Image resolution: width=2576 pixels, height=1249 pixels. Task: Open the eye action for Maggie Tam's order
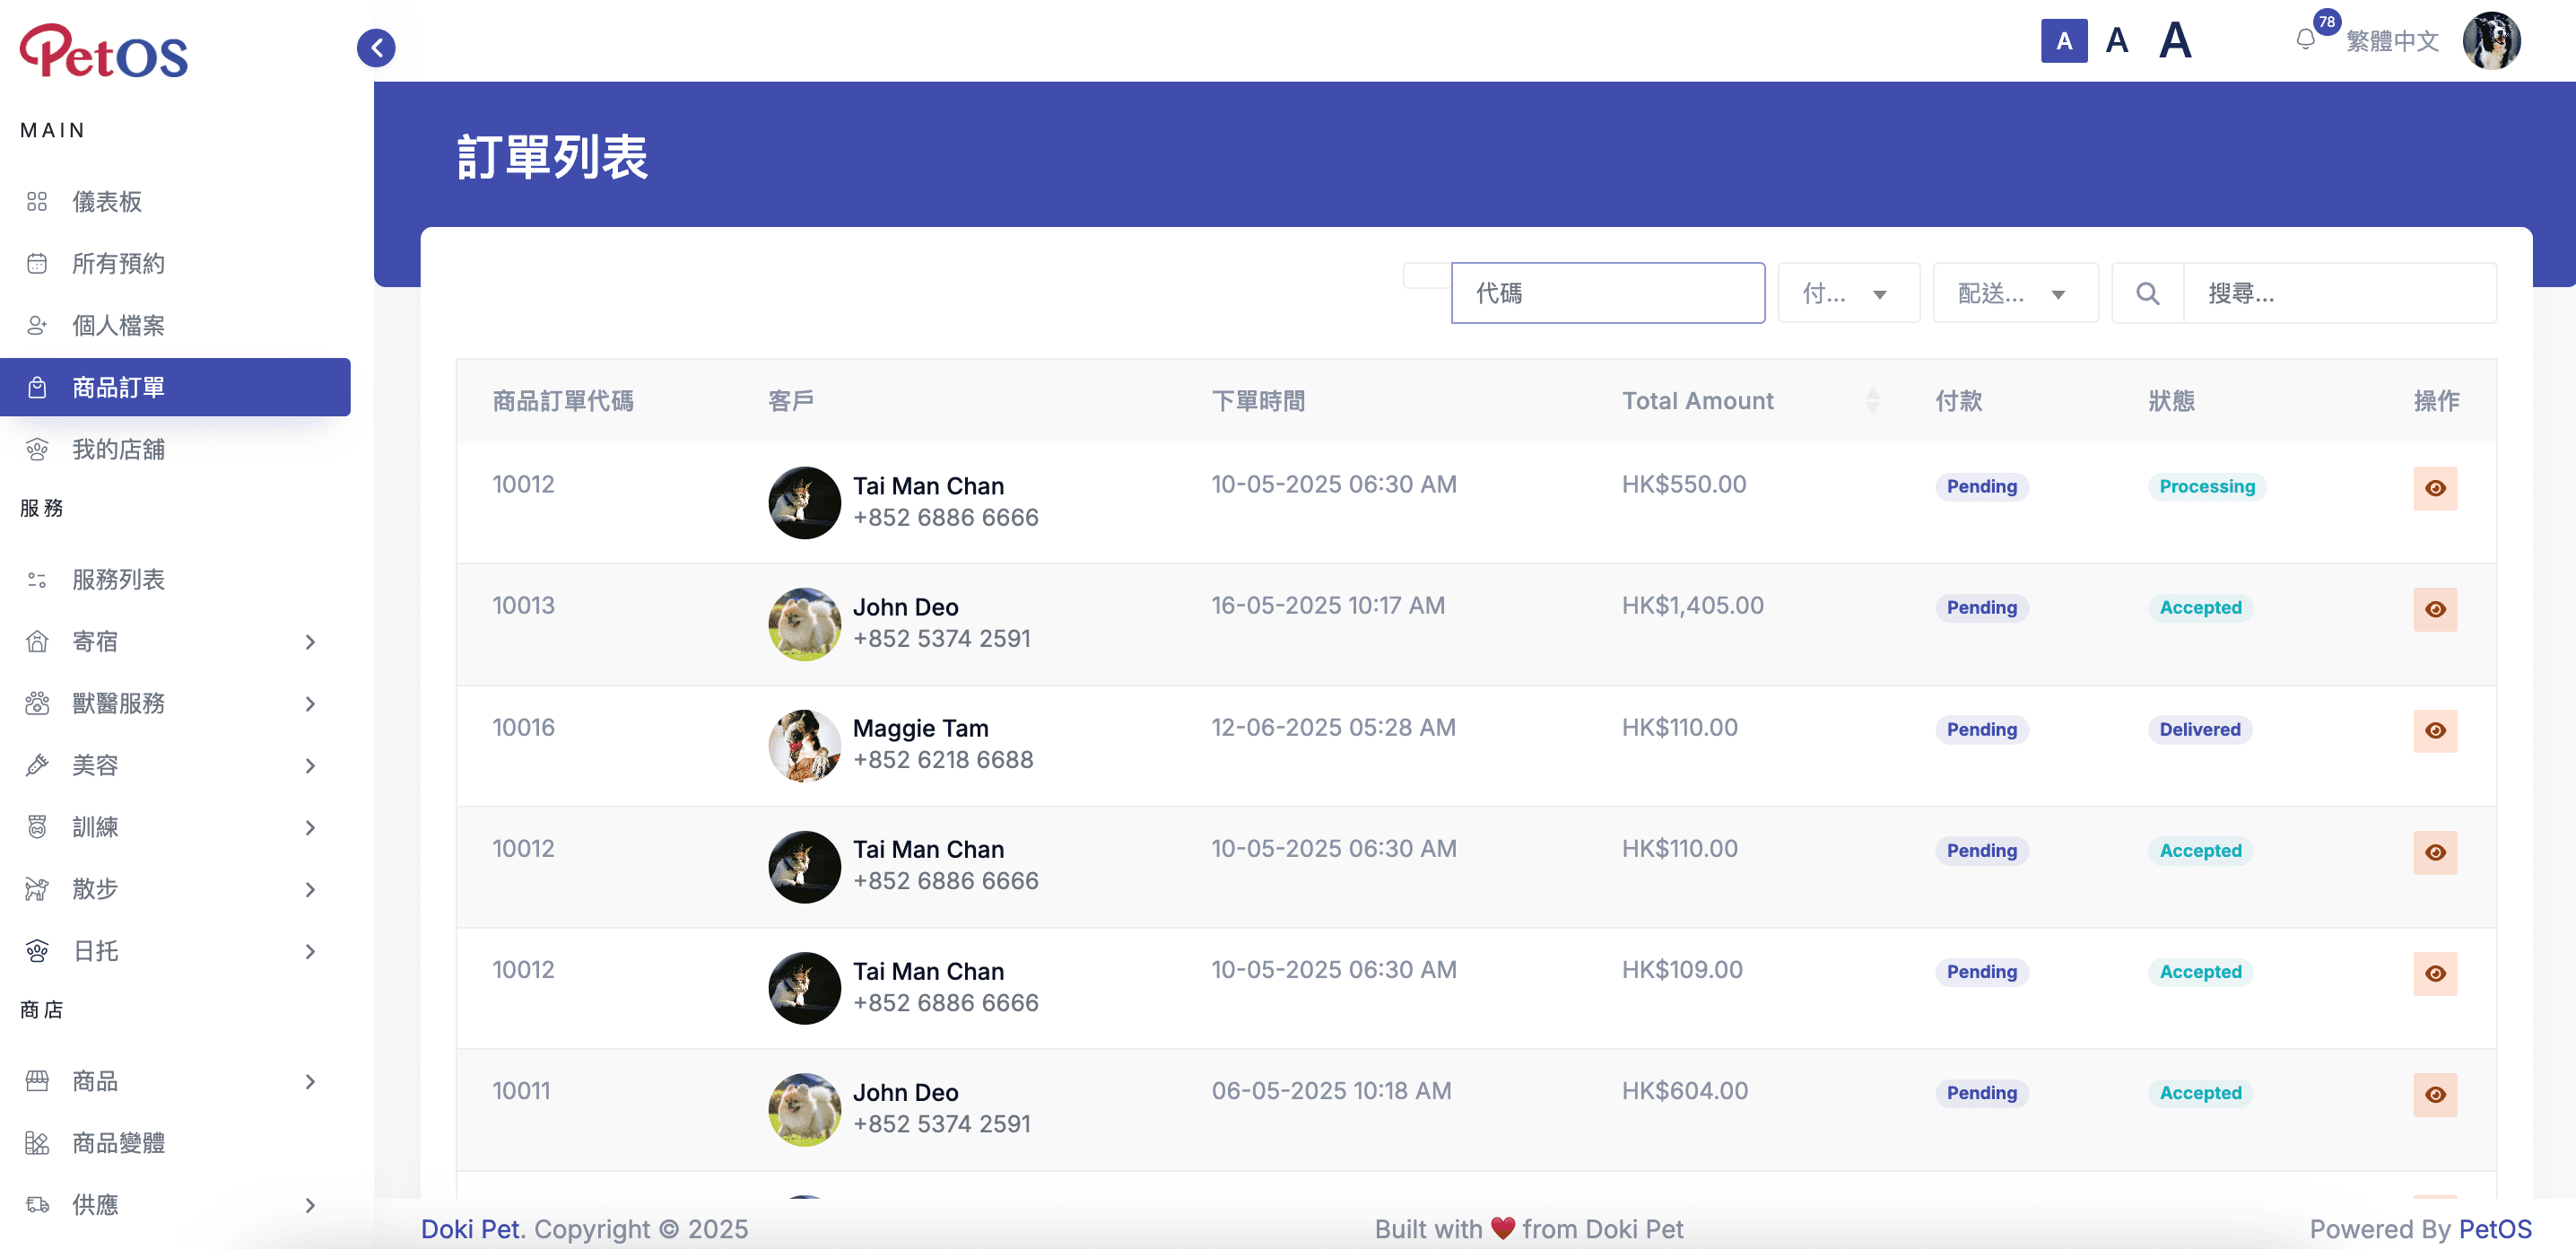pyautogui.click(x=2435, y=731)
